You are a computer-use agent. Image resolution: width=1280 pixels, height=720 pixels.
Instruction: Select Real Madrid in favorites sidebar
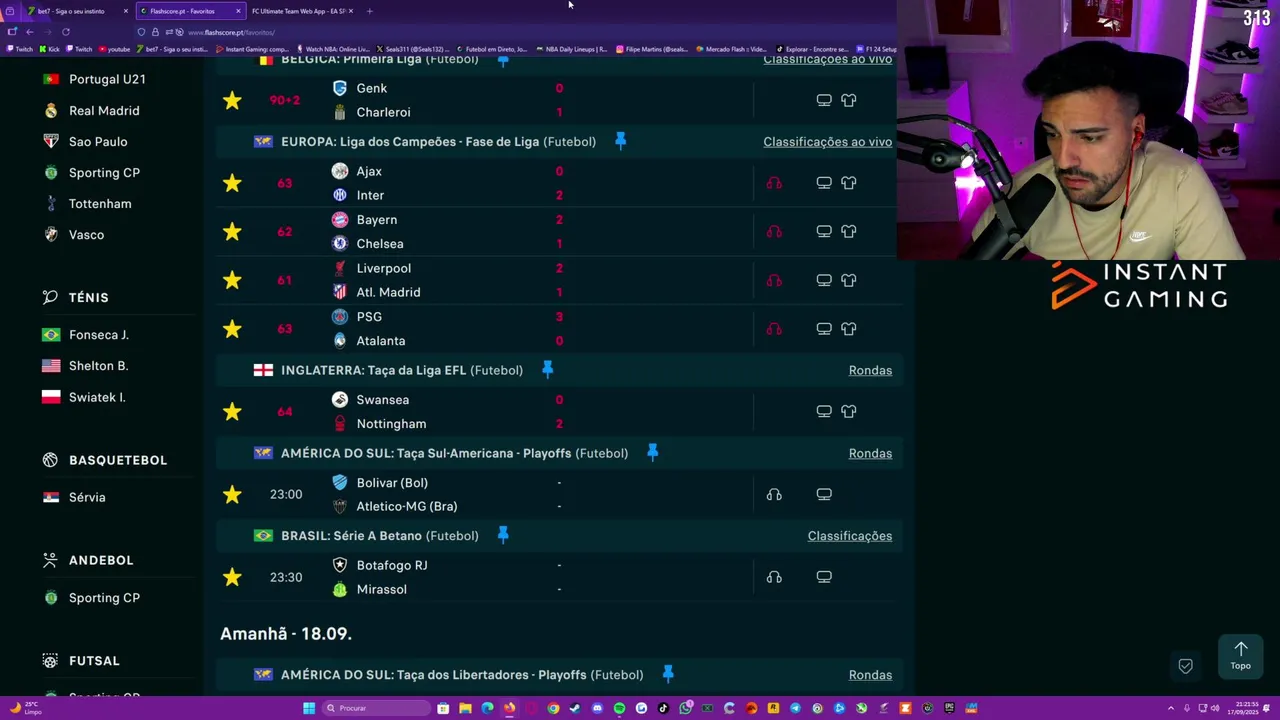point(104,111)
